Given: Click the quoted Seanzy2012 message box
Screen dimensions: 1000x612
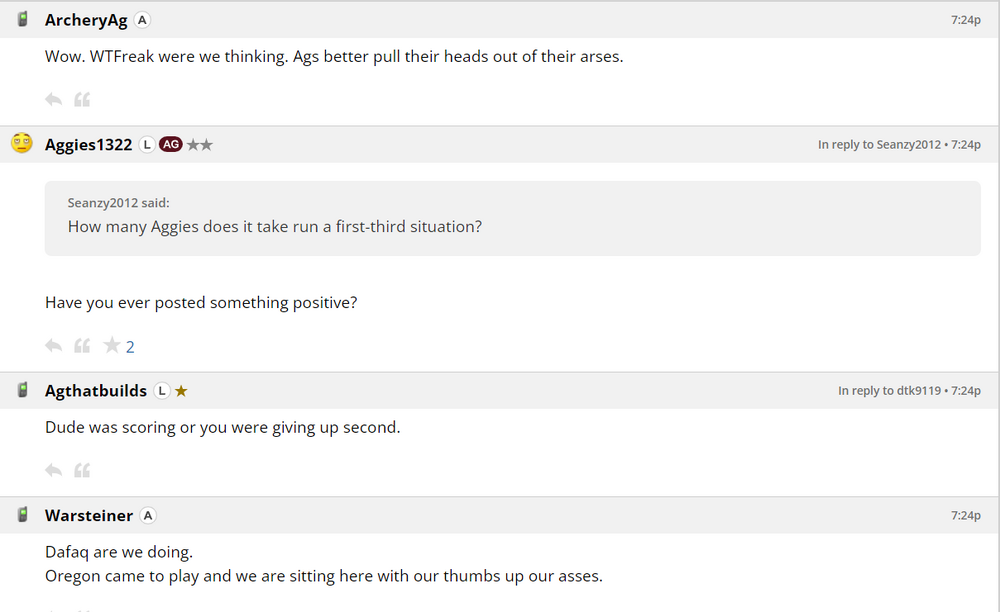Looking at the screenshot, I should pos(512,217).
